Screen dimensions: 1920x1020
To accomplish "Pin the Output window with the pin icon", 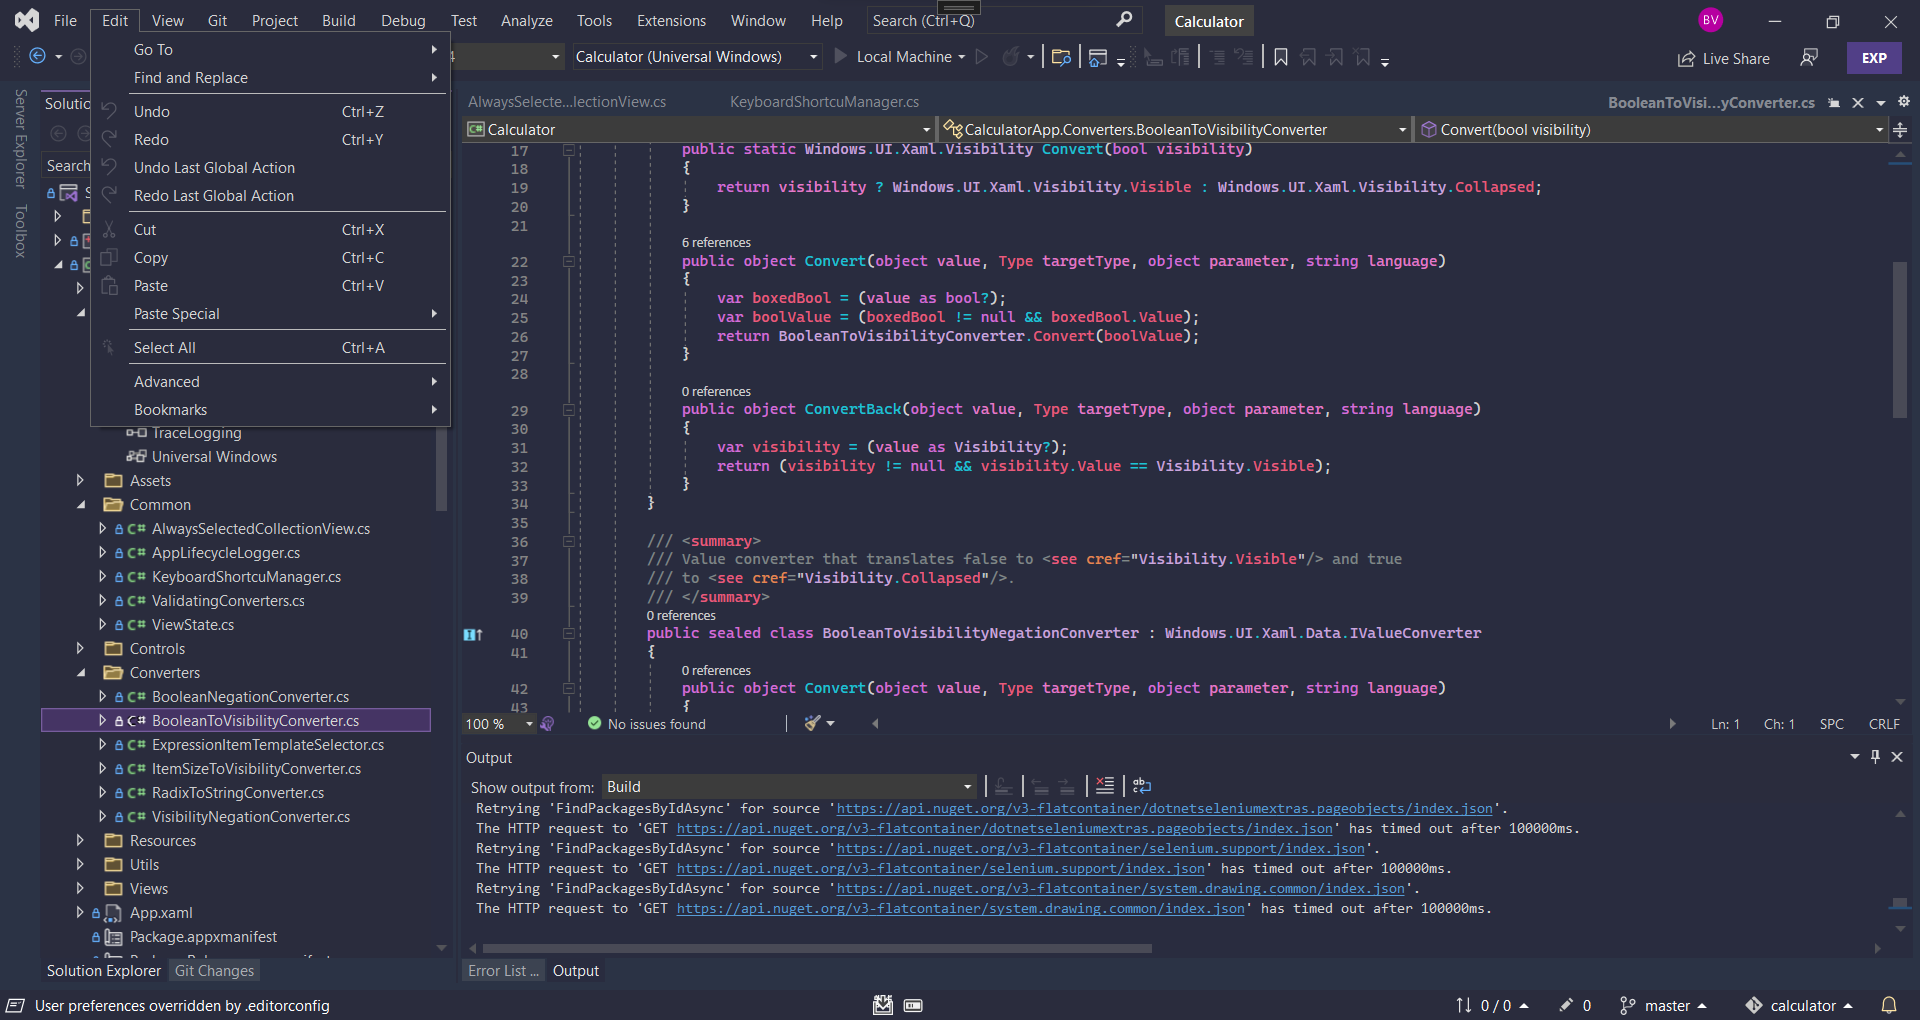I will pos(1875,757).
